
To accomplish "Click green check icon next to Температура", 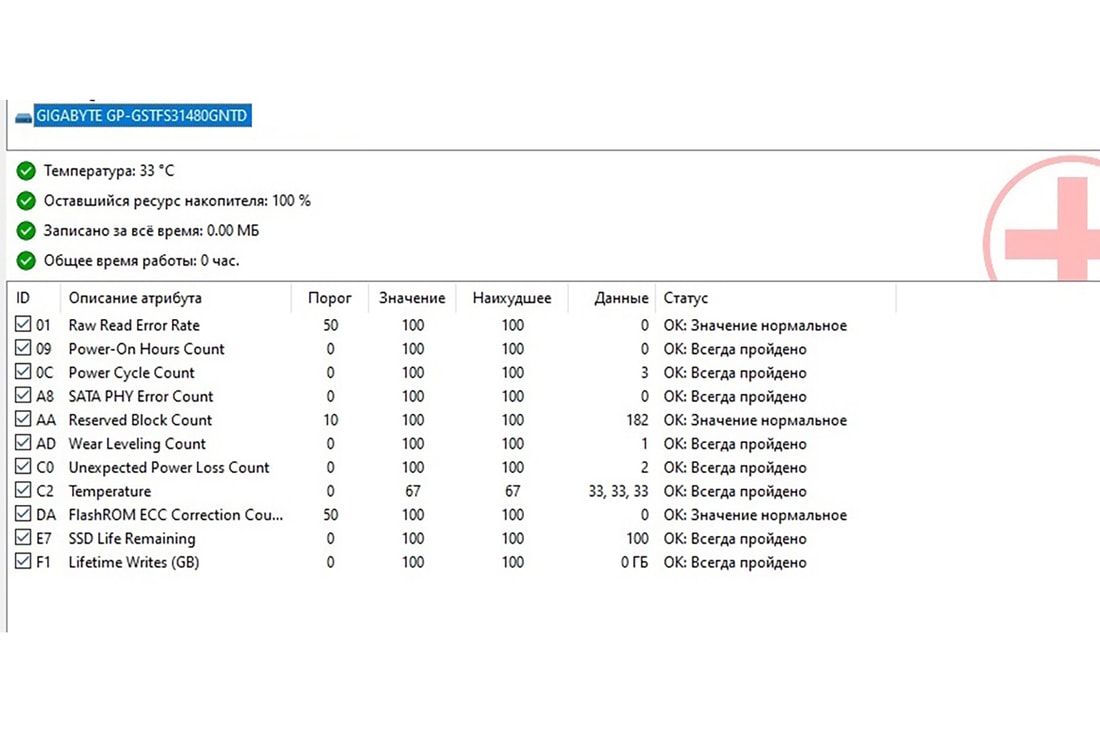I will tap(26, 171).
